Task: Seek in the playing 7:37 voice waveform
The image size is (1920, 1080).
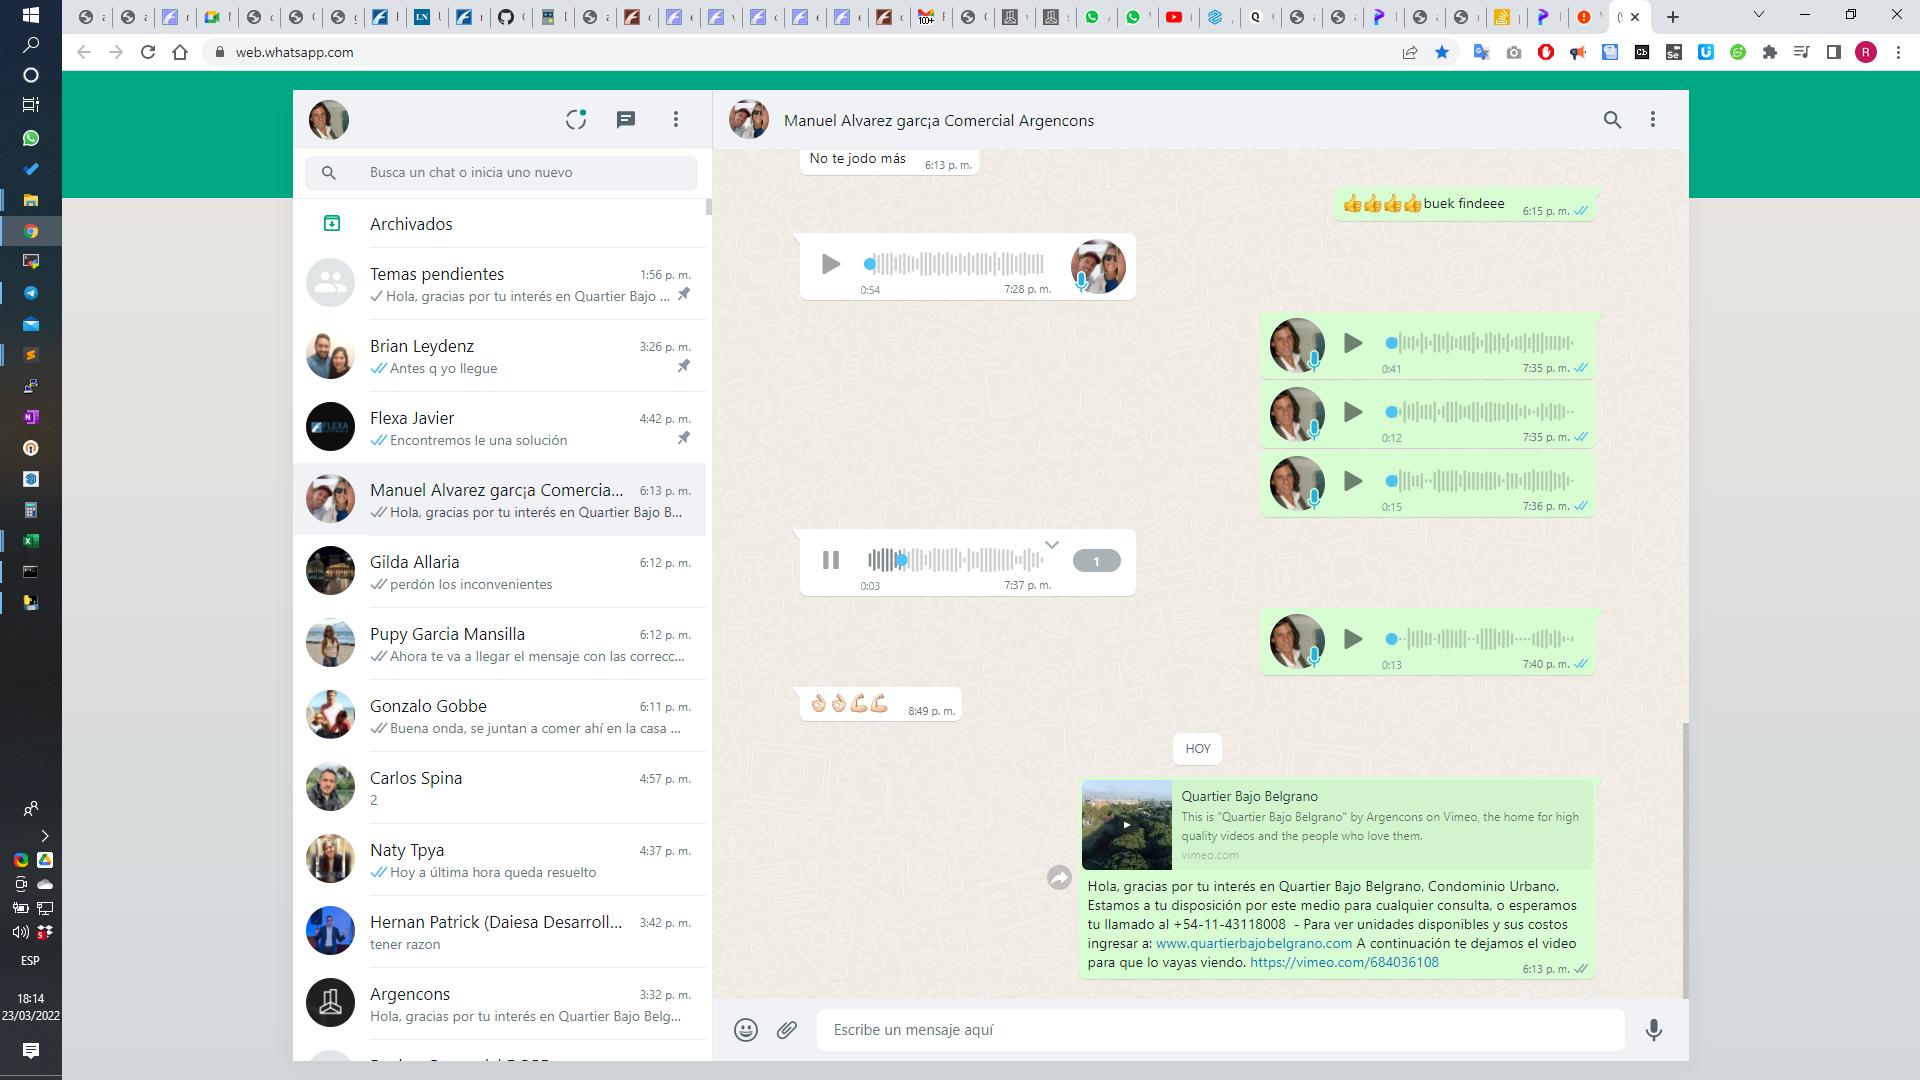Action: (x=954, y=560)
